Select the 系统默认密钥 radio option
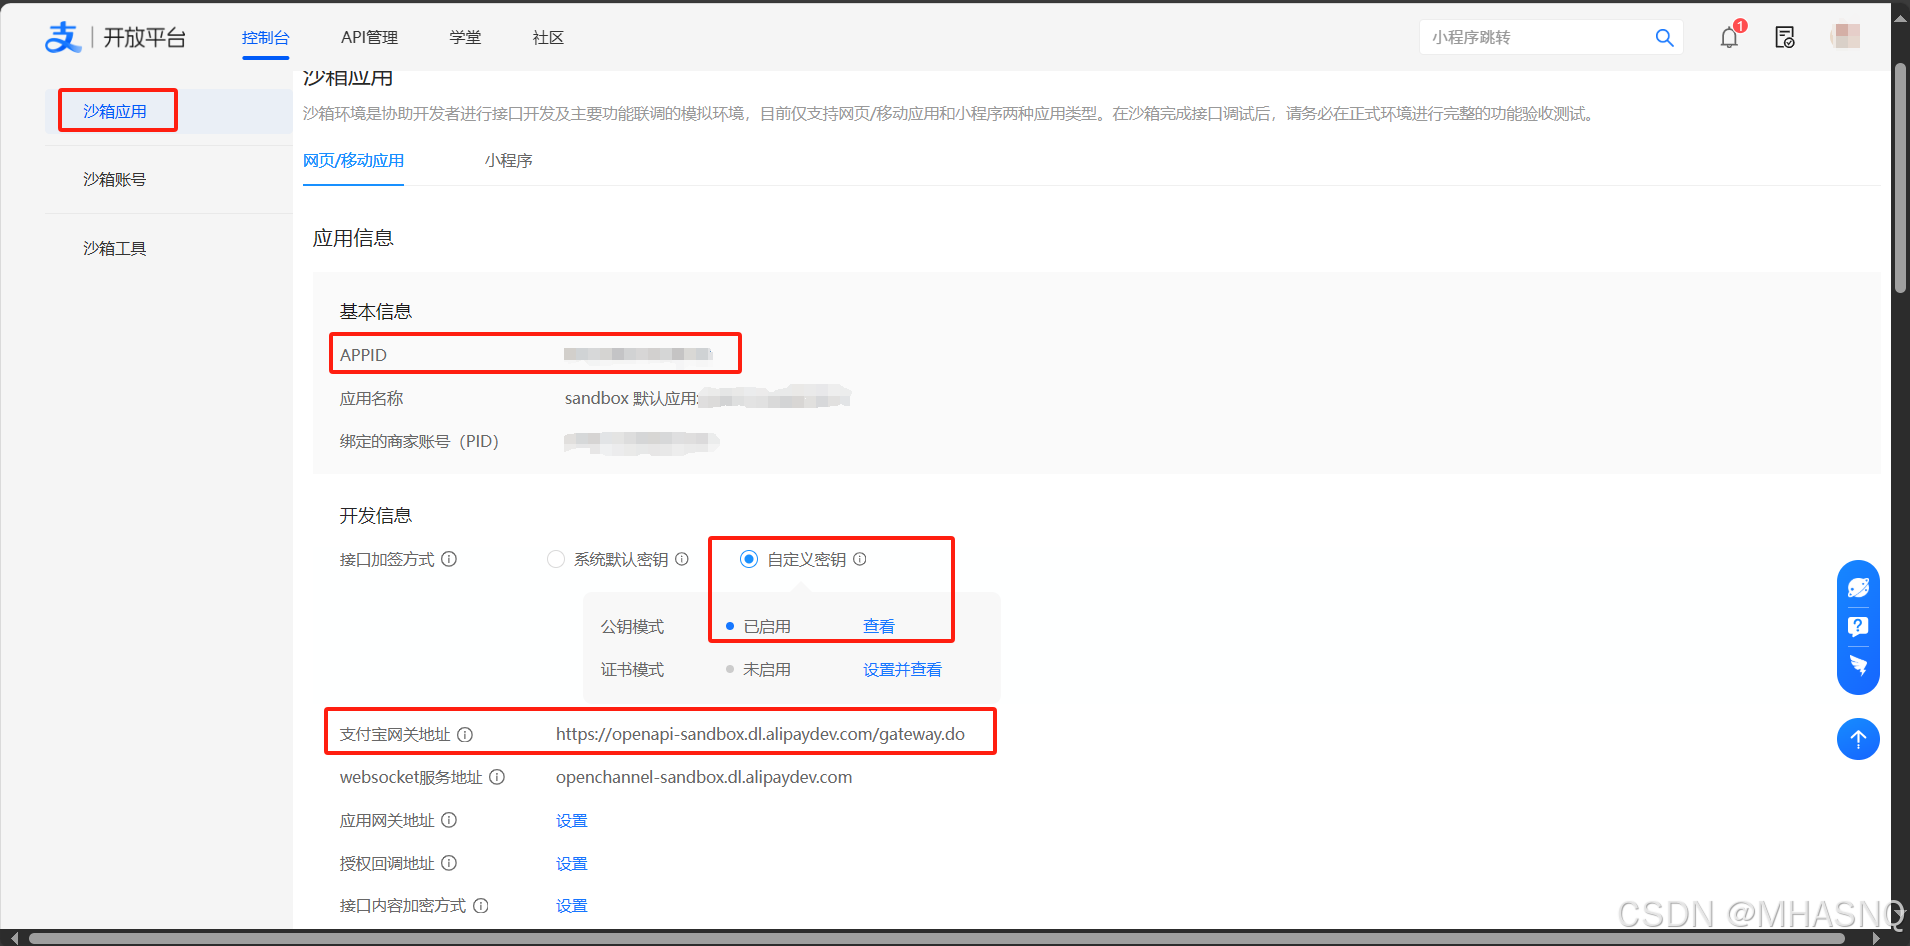The width and height of the screenshot is (1910, 946). click(556, 559)
